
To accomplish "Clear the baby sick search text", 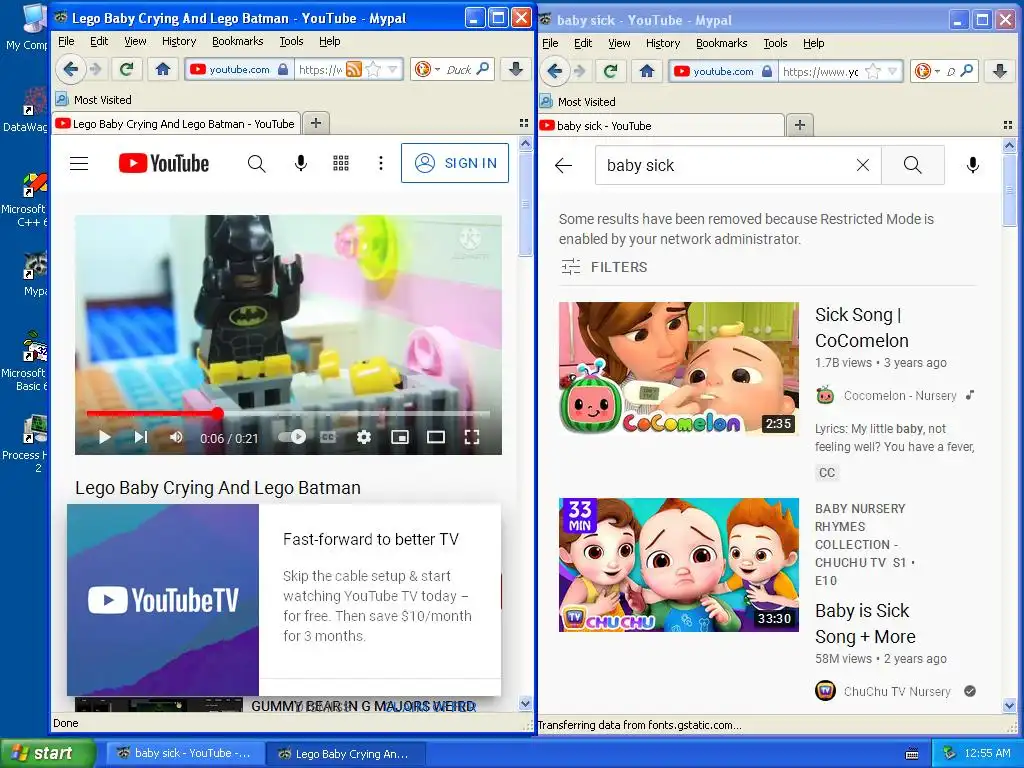I will coord(863,165).
